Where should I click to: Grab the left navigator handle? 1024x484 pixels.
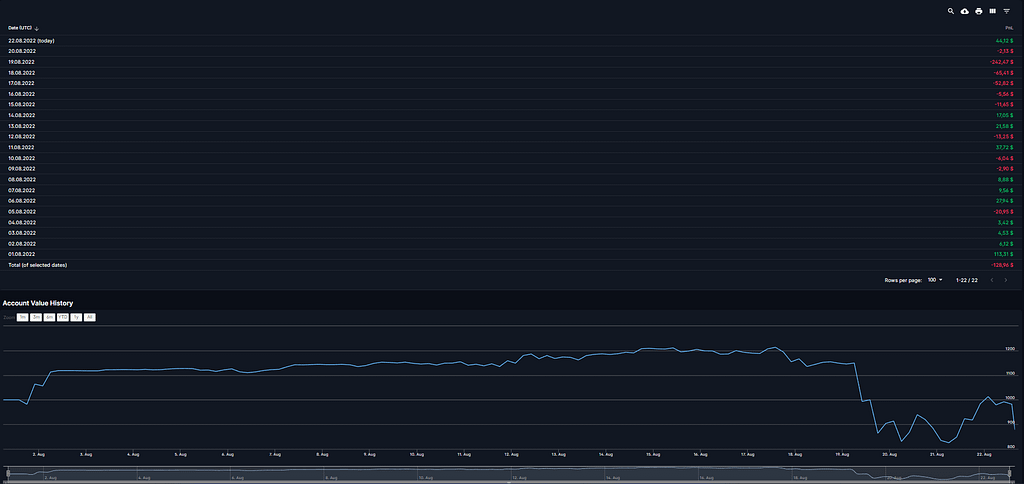(7, 472)
